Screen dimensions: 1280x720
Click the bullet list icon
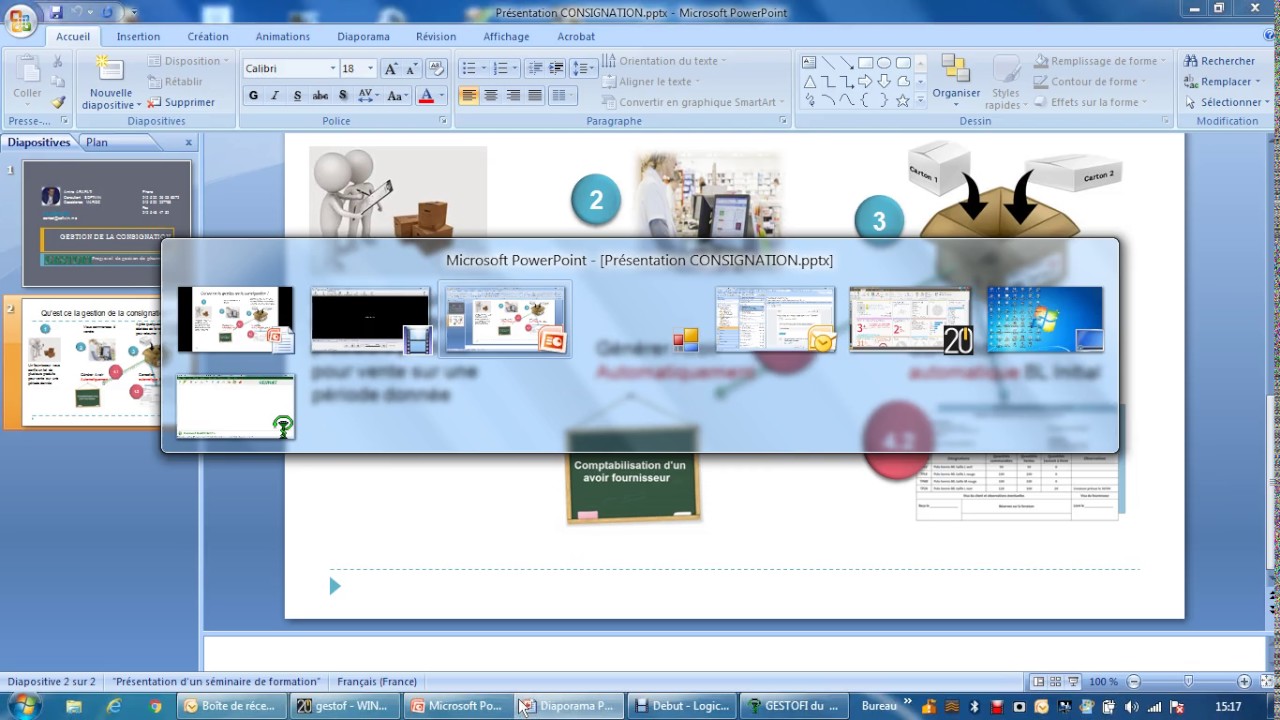[469, 68]
